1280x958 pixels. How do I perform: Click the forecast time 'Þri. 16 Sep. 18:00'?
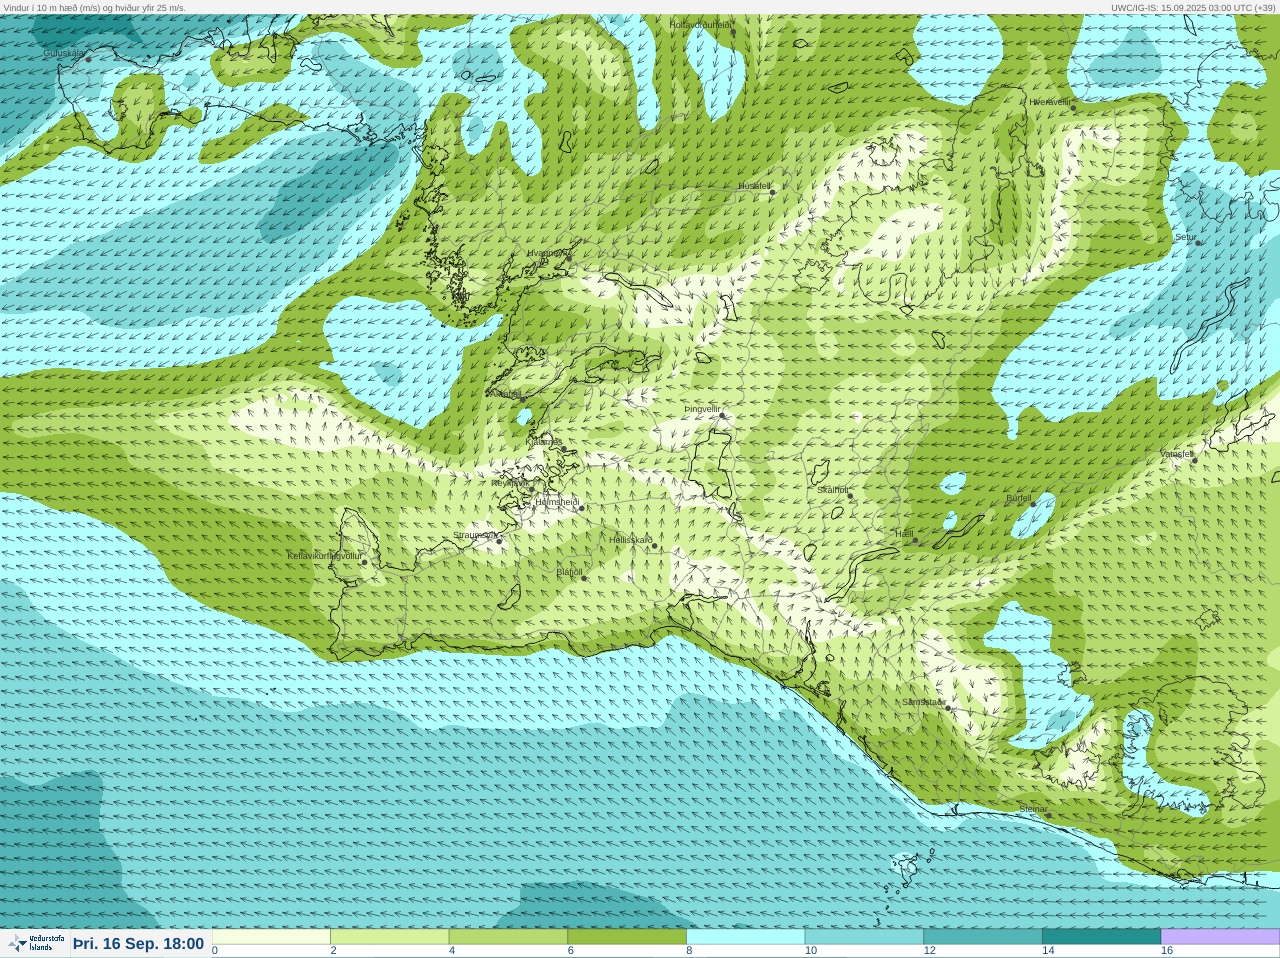[138, 943]
